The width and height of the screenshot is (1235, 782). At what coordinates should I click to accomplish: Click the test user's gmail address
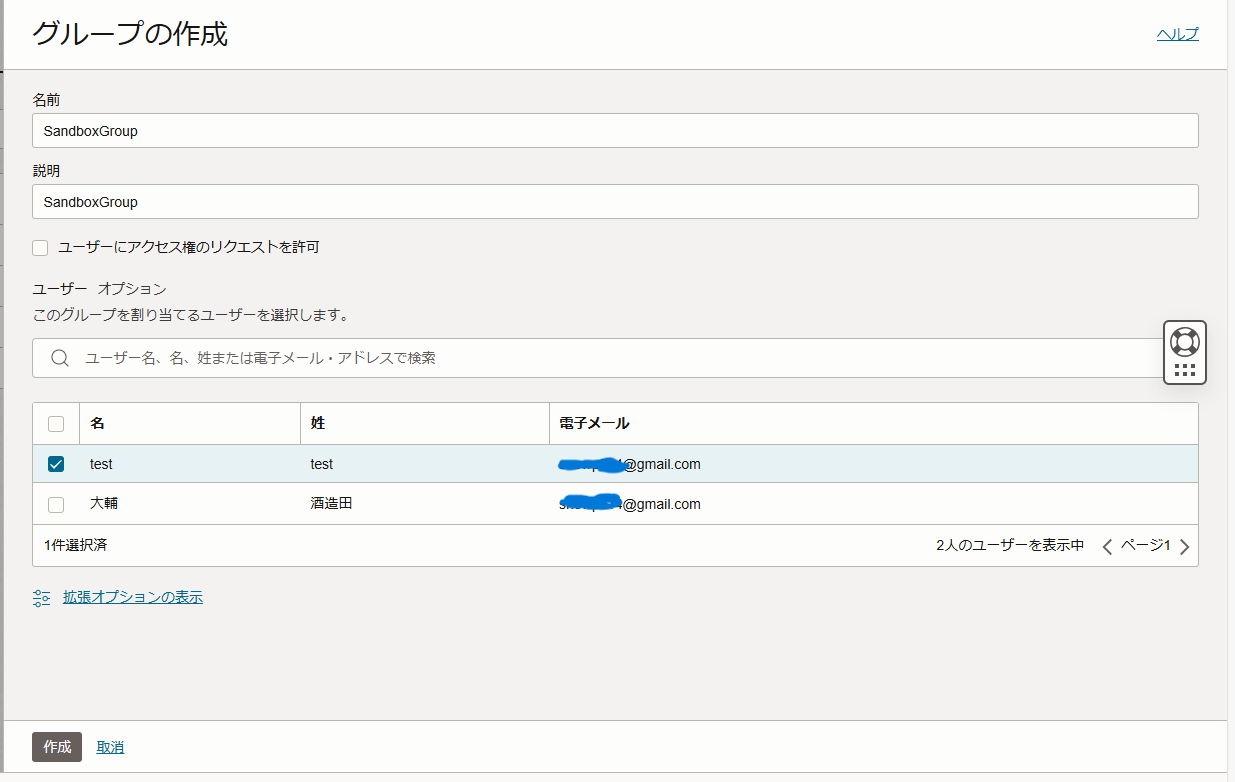(x=630, y=464)
